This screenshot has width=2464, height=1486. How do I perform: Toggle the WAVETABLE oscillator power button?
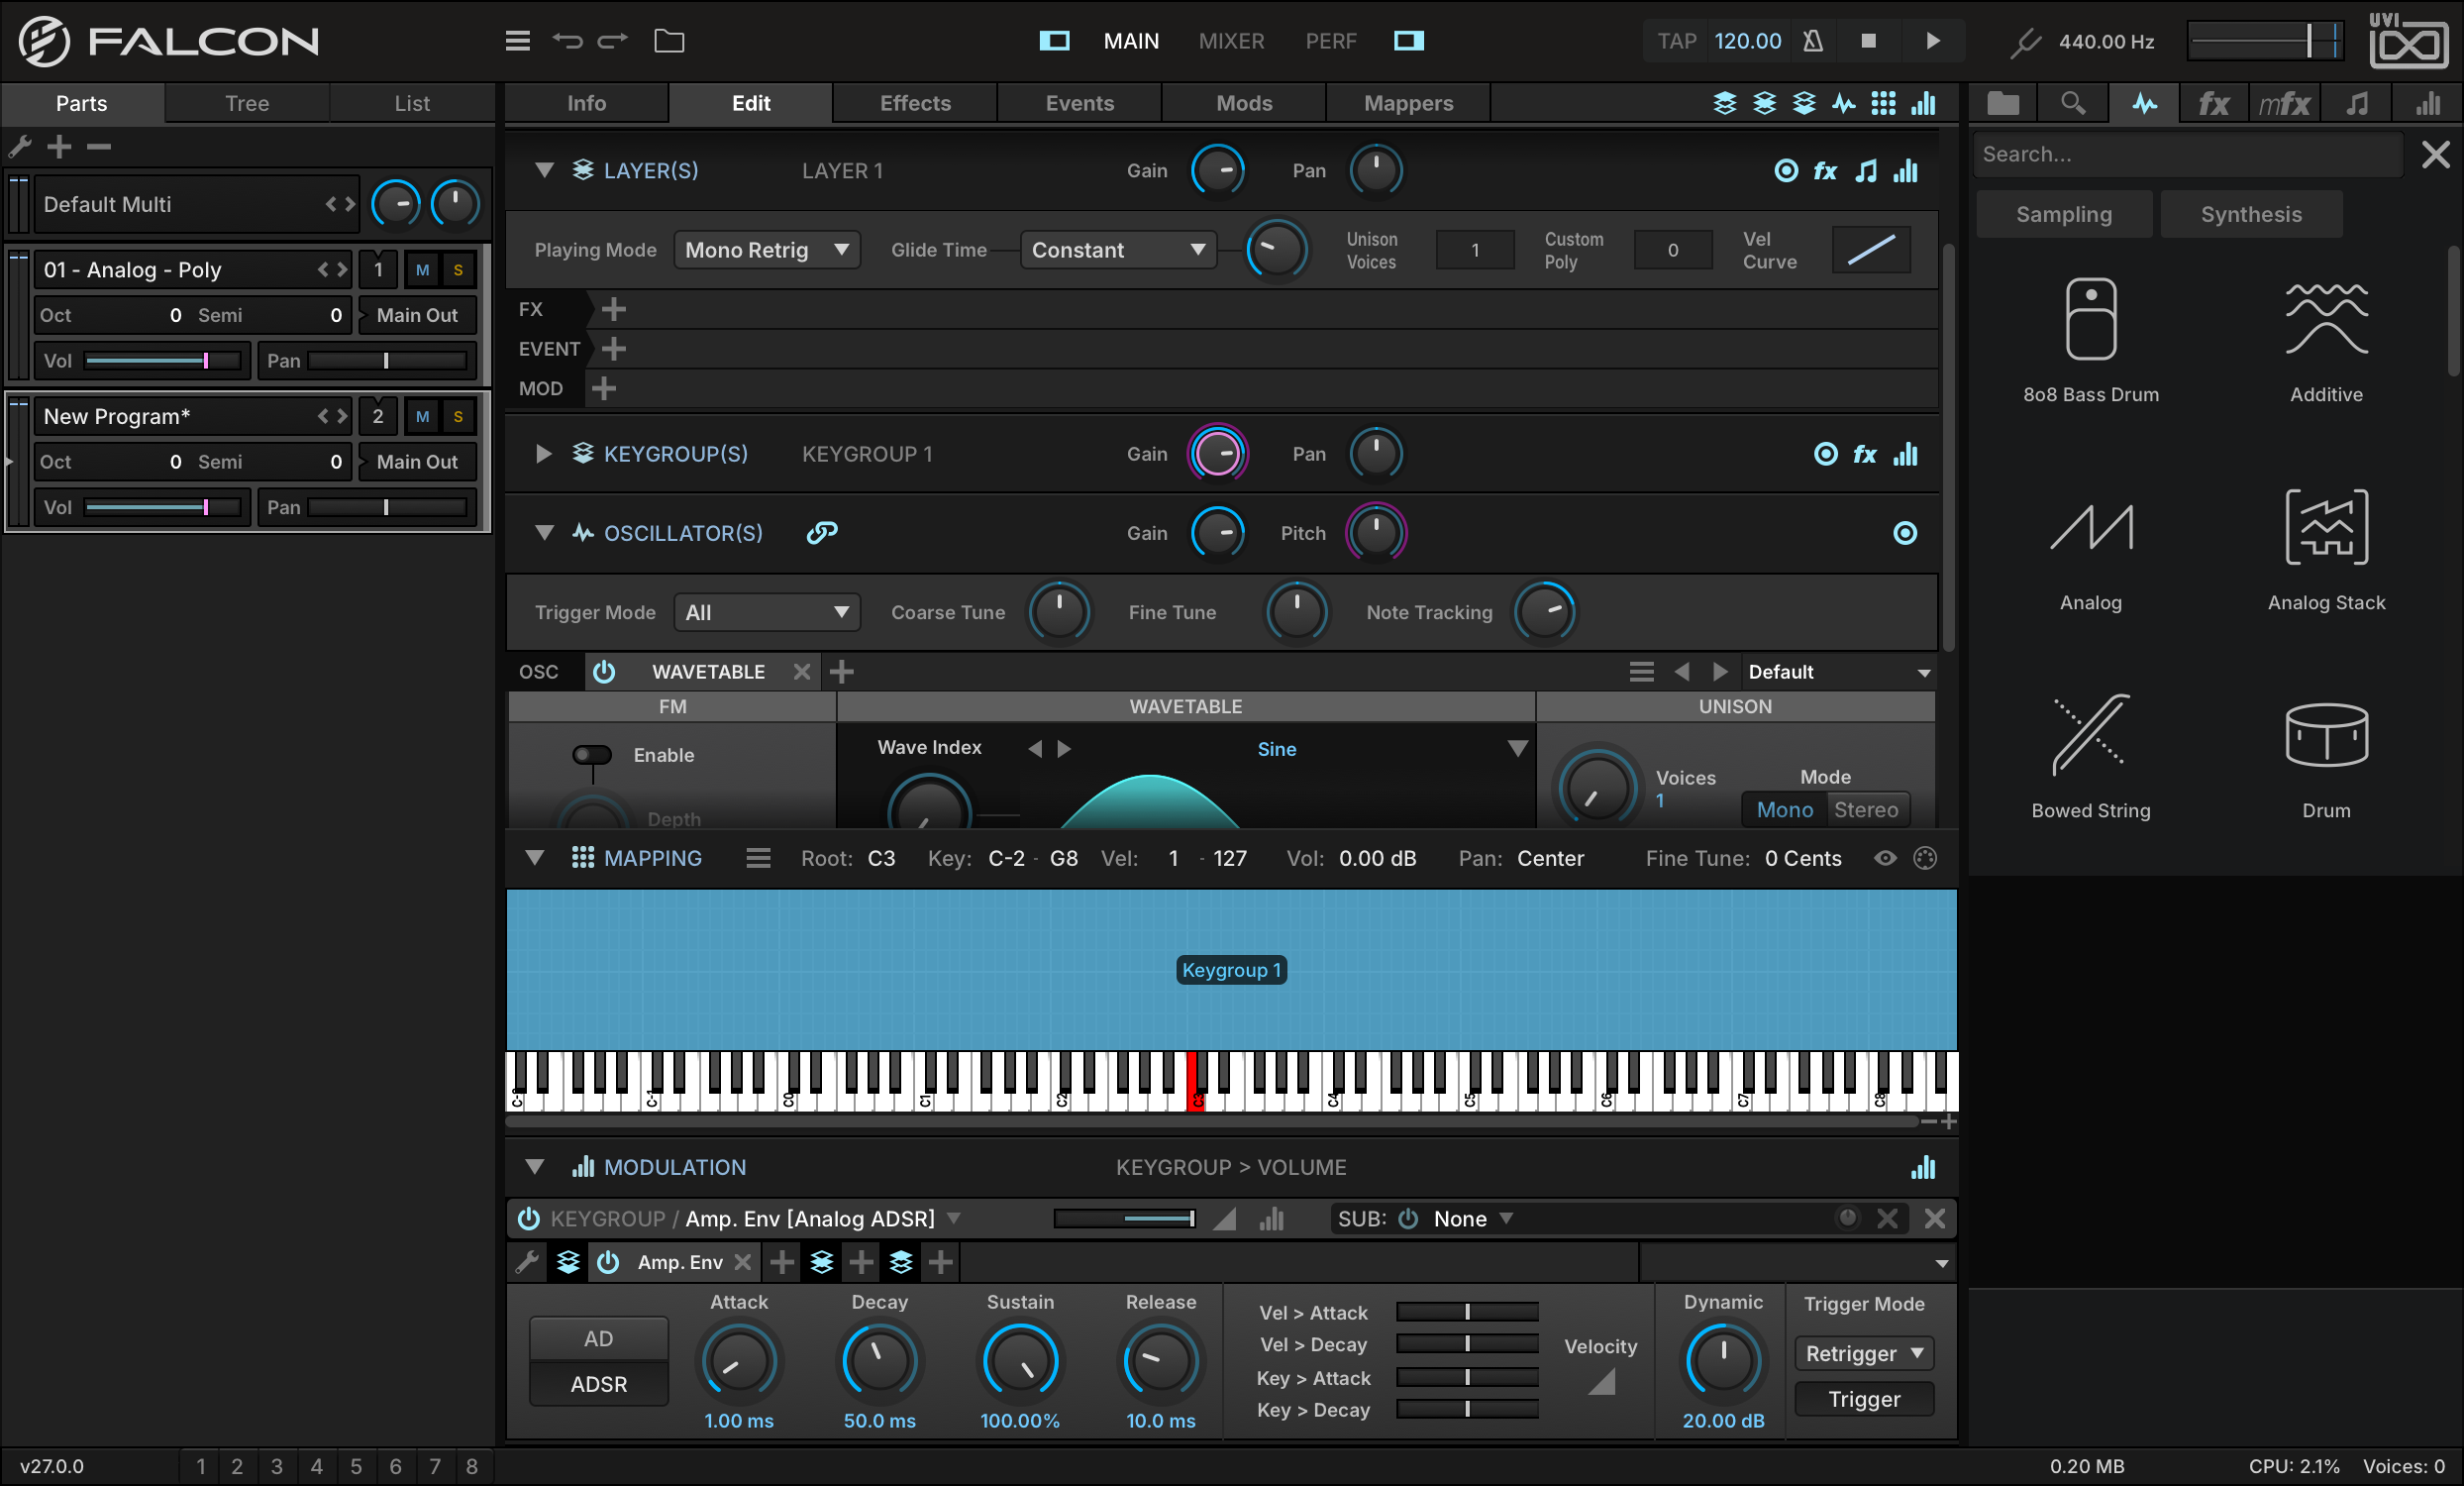point(604,672)
